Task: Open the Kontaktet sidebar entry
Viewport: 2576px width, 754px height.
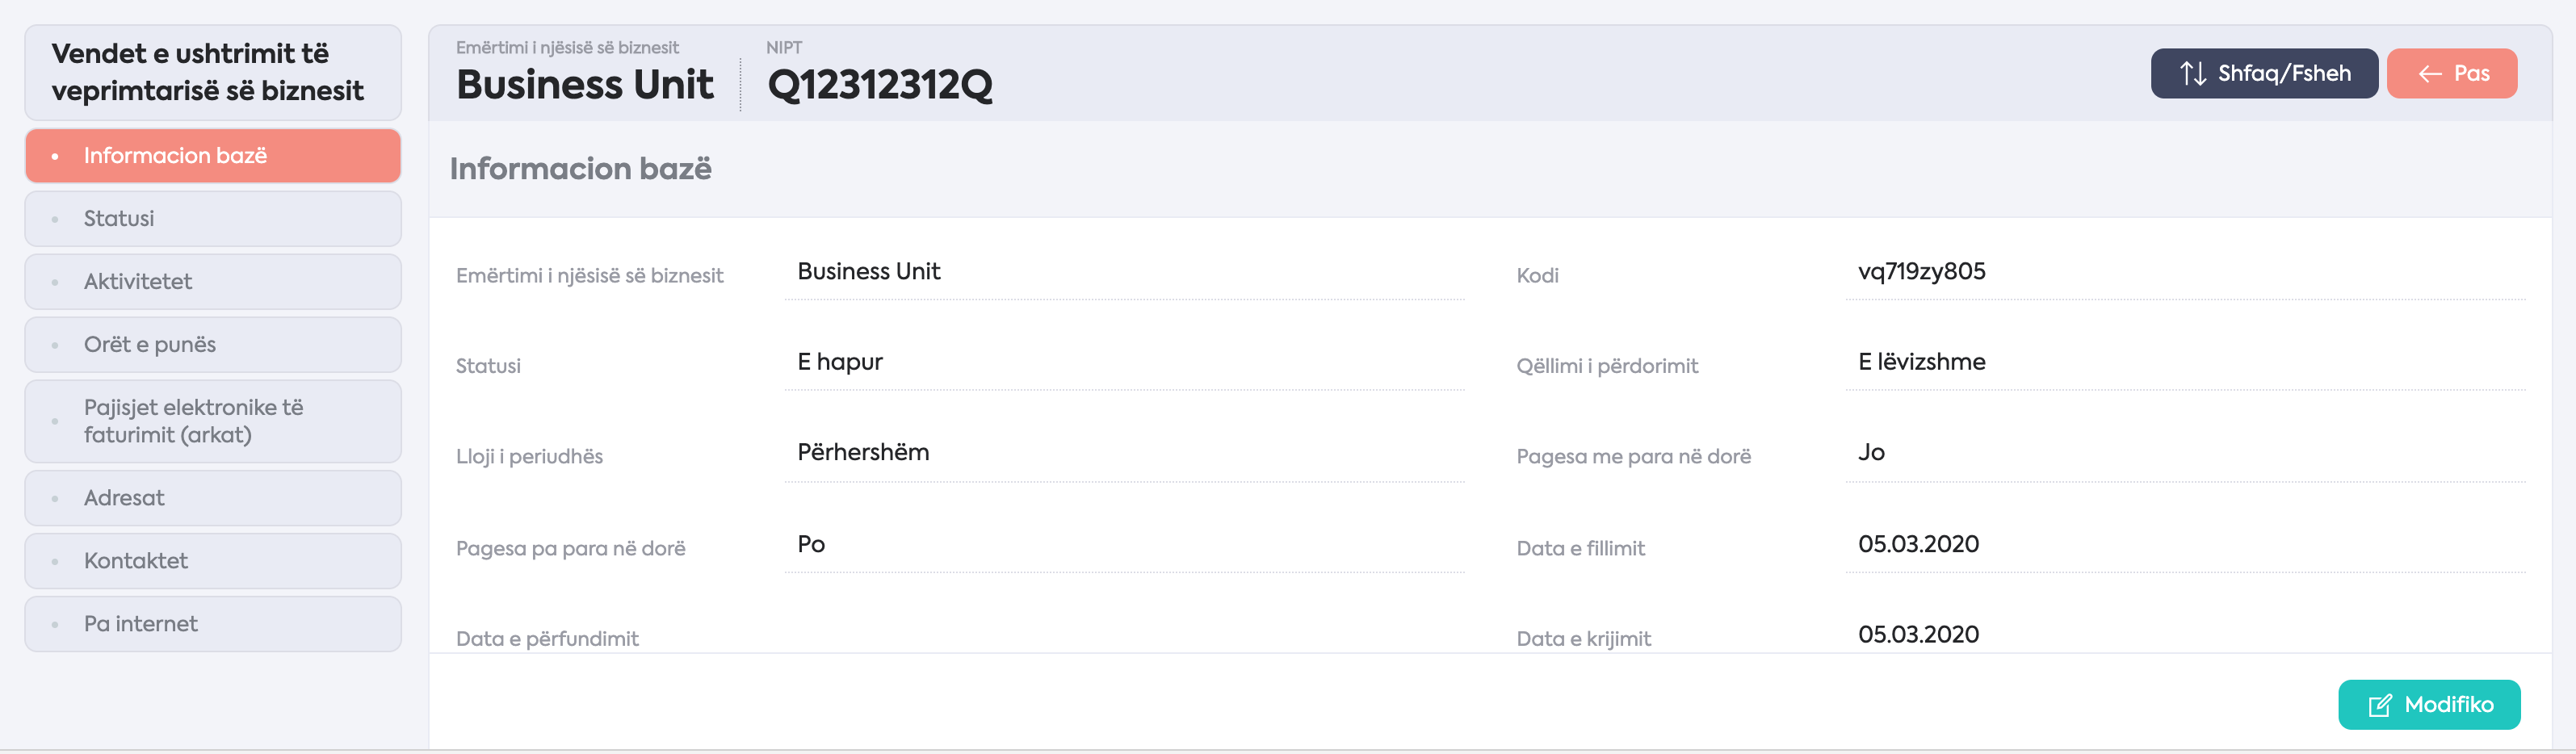Action: [x=213, y=561]
